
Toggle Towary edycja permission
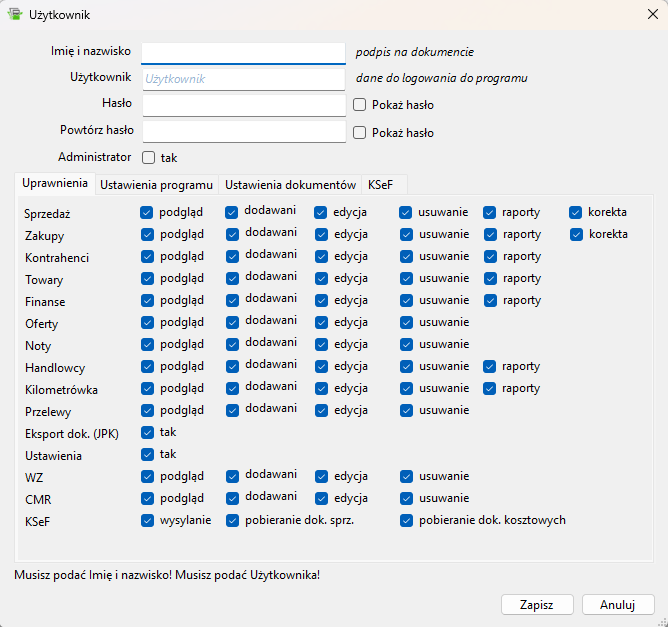(x=322, y=279)
